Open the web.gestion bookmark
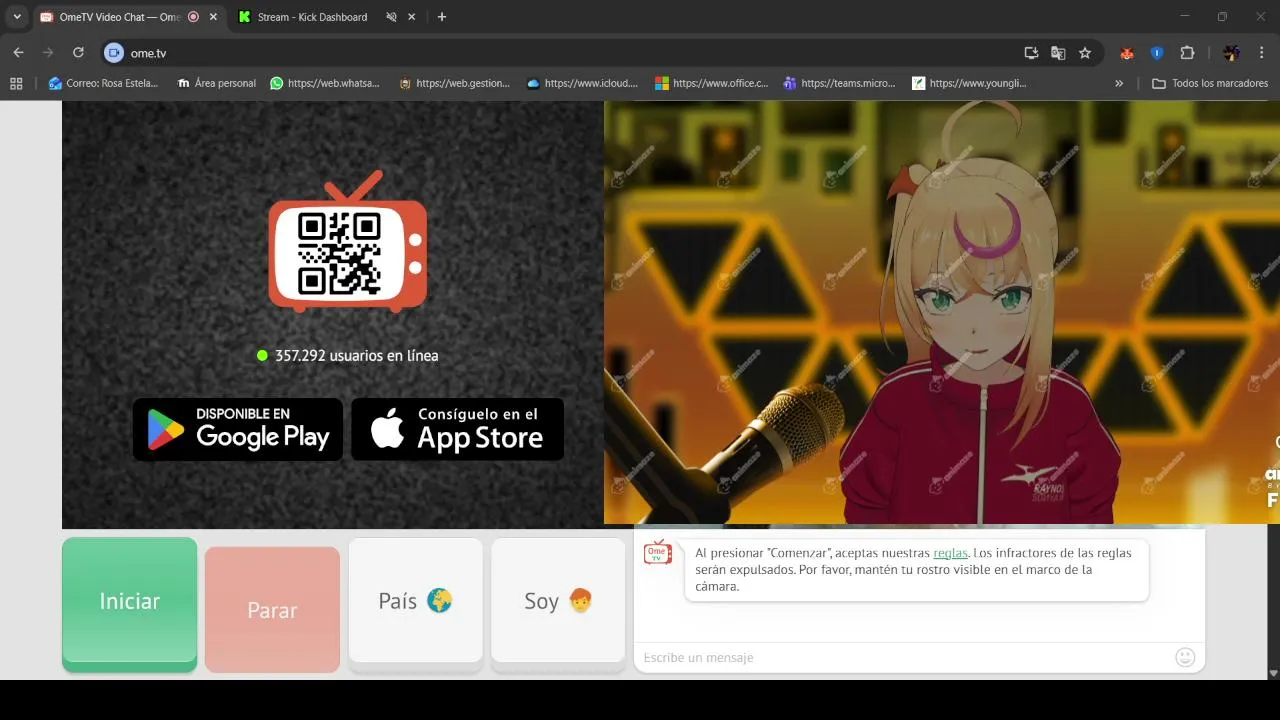The image size is (1280, 720). 454,83
